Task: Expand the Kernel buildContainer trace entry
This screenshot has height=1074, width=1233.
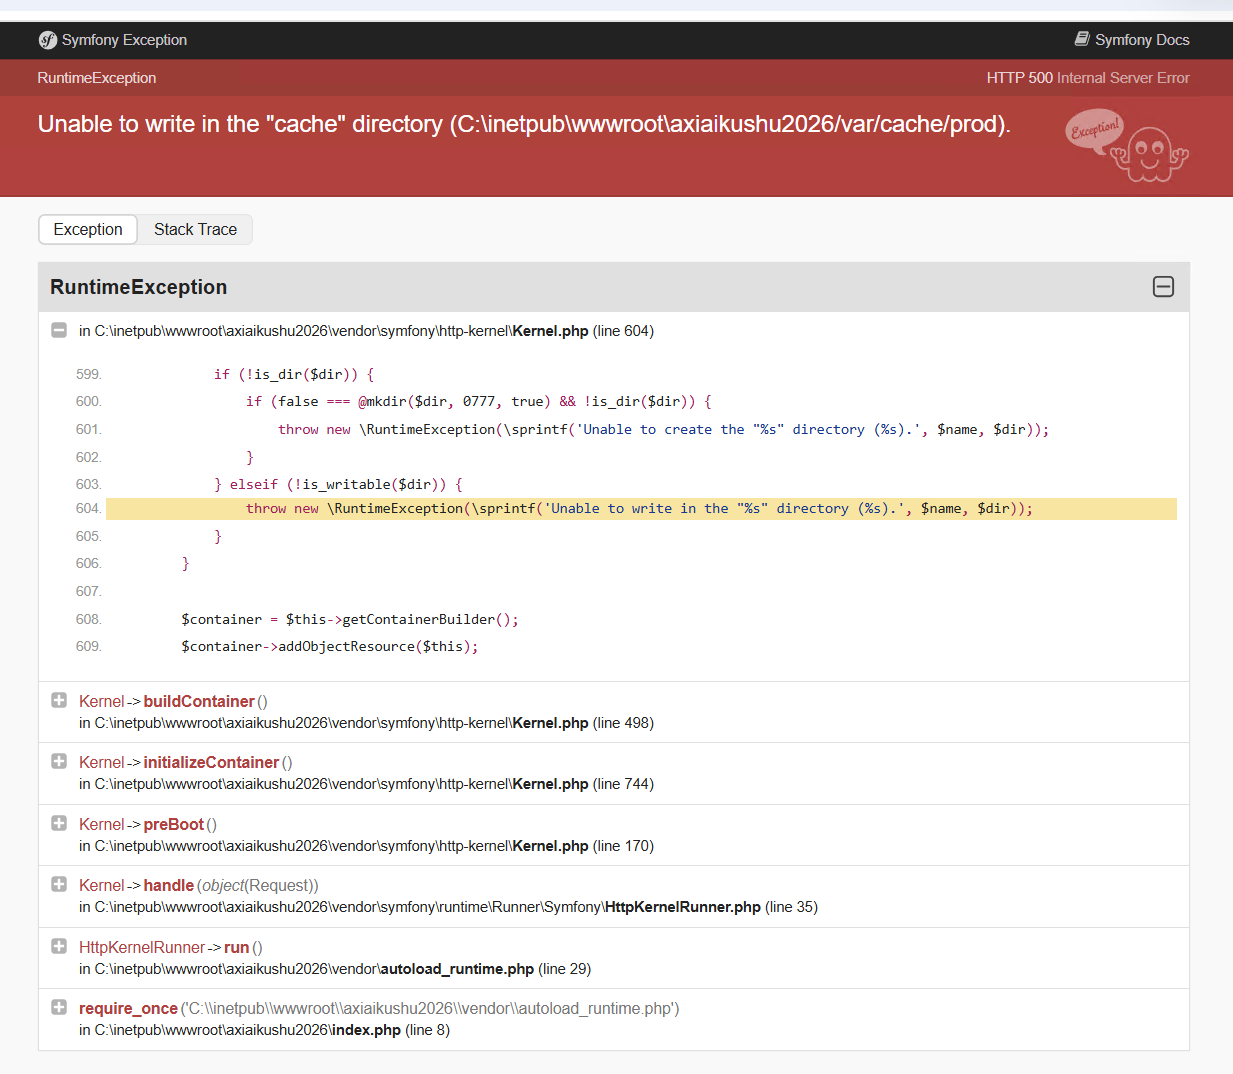Action: tap(59, 700)
